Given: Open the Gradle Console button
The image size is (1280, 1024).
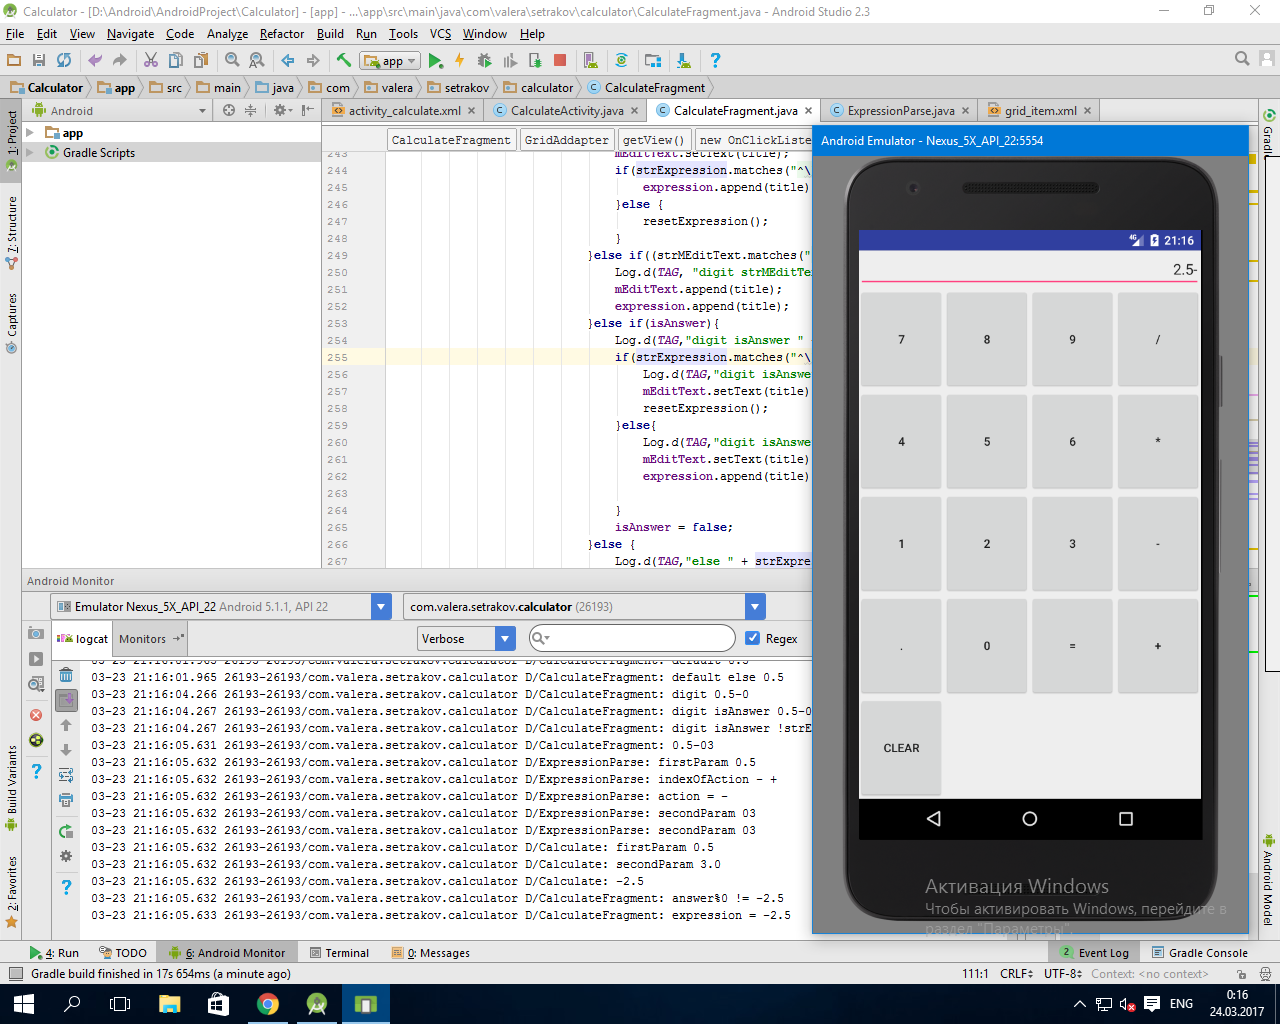Looking at the screenshot, I should (1199, 952).
